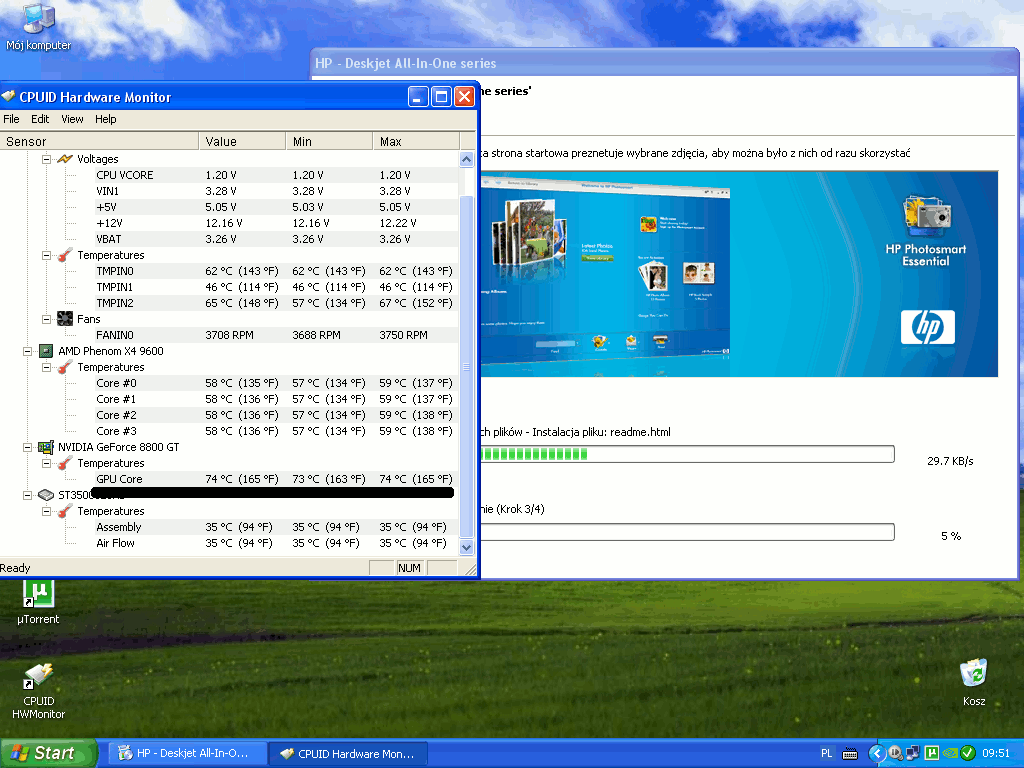Click the Voltages lightning icon in sensor tree
This screenshot has height=768, width=1024.
click(x=64, y=159)
